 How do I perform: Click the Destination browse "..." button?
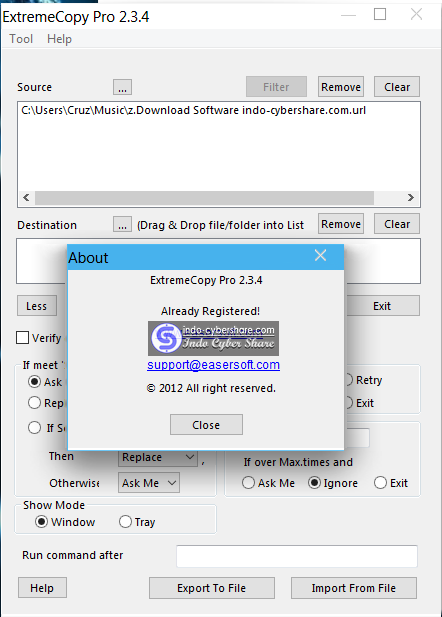click(x=122, y=225)
